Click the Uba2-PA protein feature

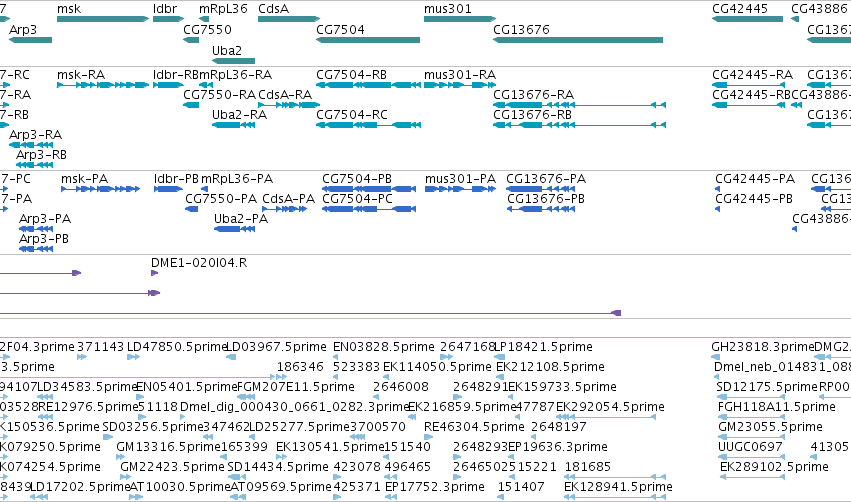pyautogui.click(x=234, y=229)
